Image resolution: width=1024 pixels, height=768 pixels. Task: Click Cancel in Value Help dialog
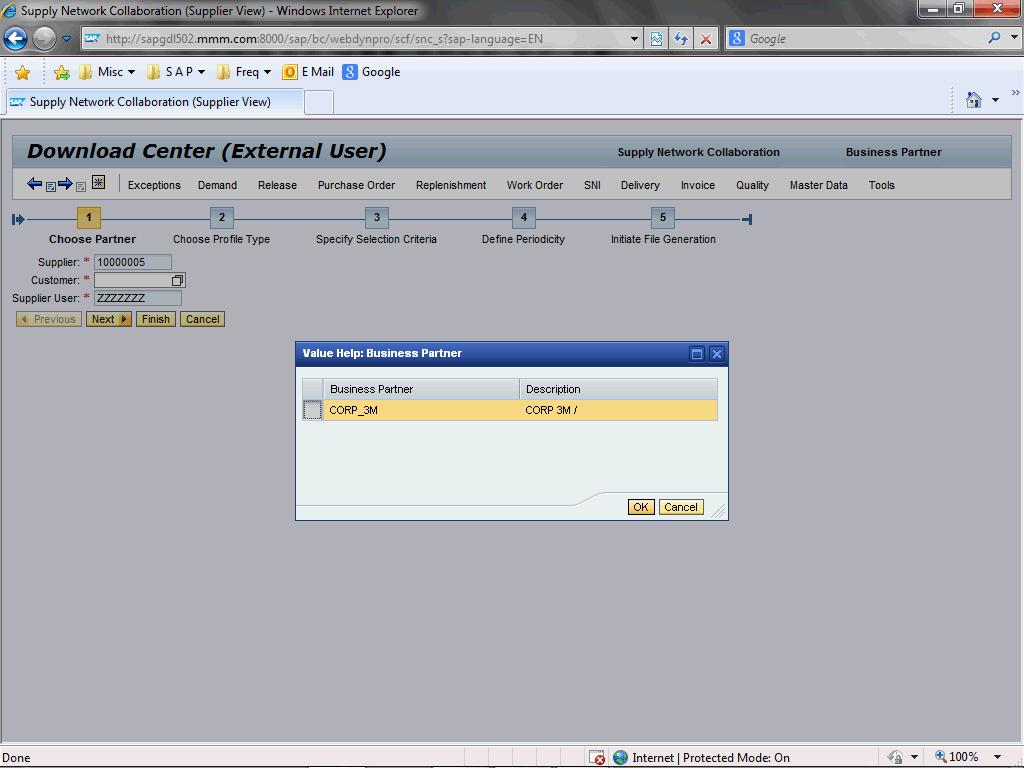click(680, 507)
